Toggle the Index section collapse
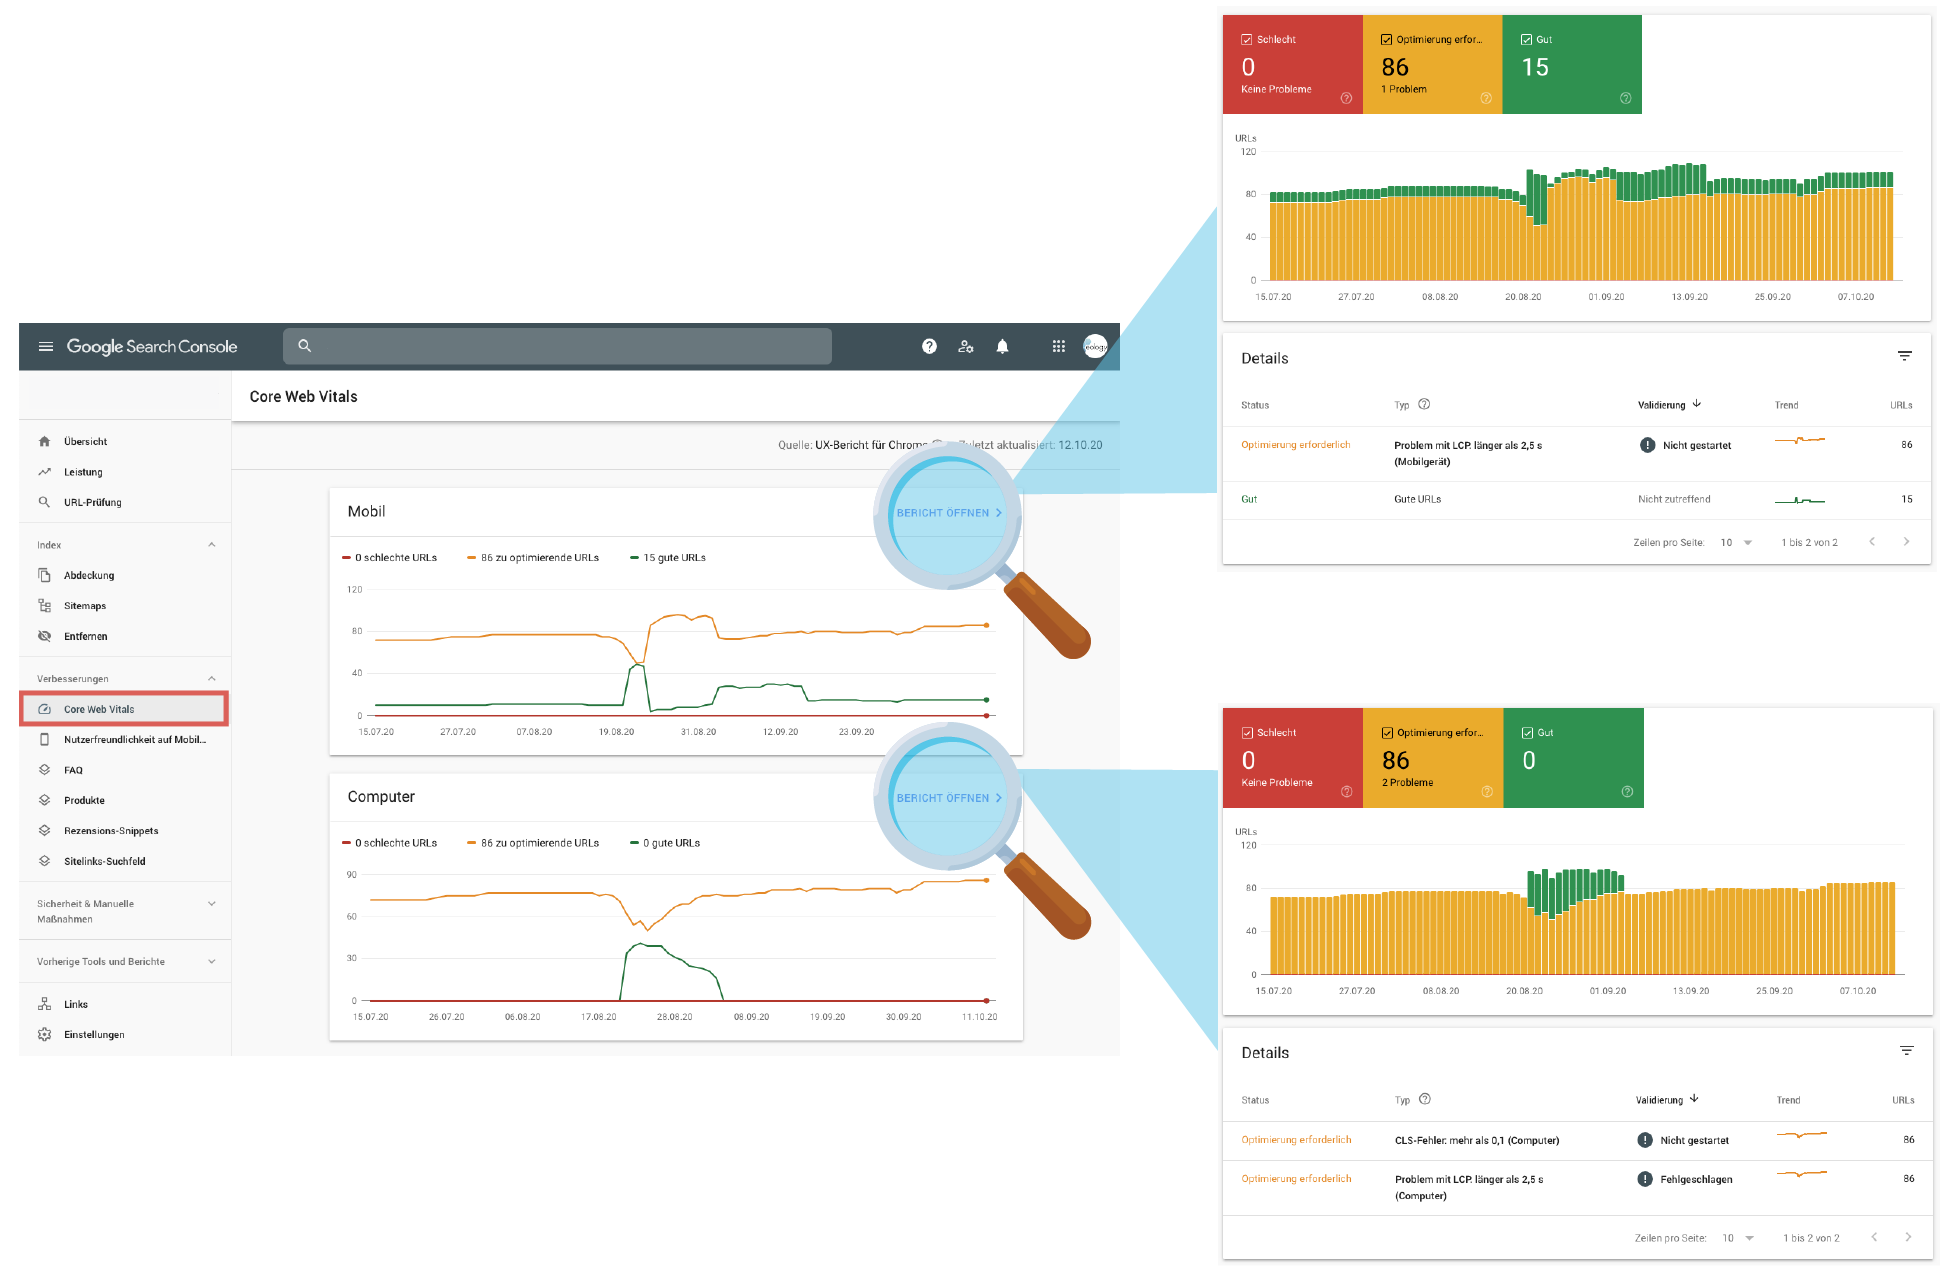 [x=221, y=545]
